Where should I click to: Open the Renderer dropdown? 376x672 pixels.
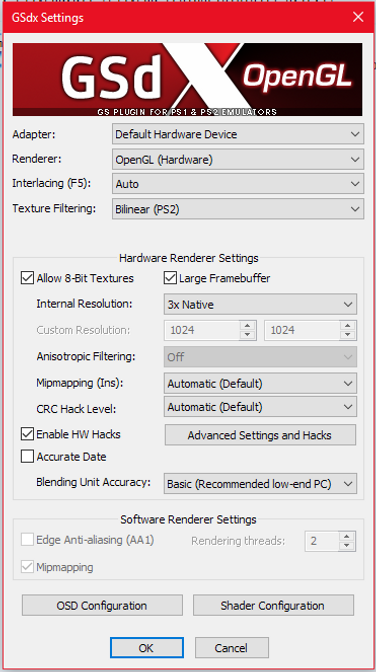point(238,159)
